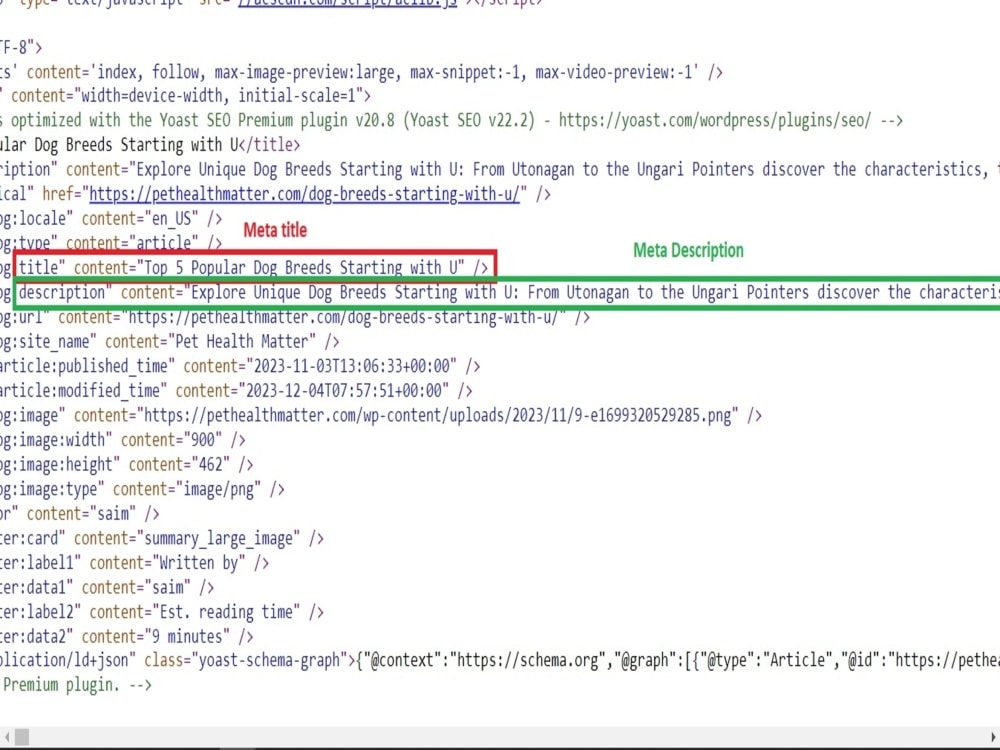Click the horizontal scrollbar thumb

[x=22, y=737]
